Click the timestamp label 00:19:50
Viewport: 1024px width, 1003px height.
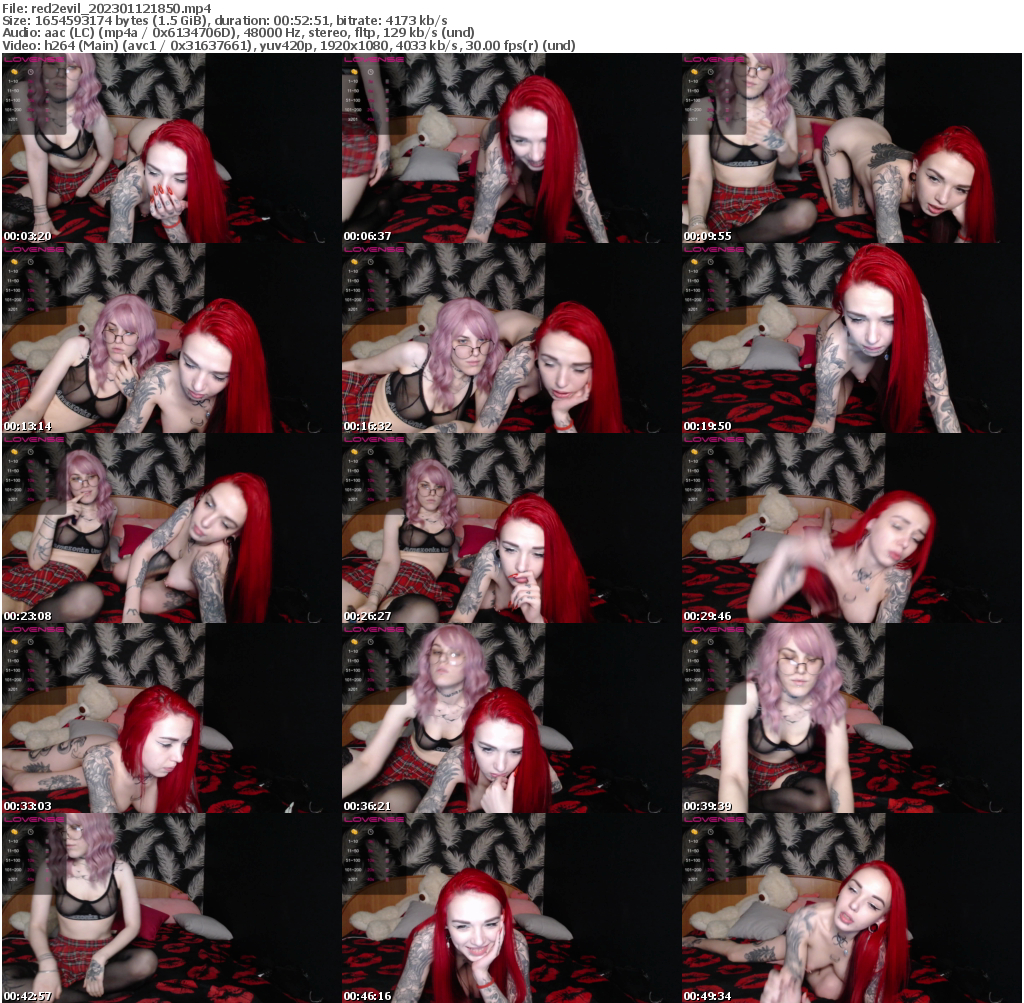[x=705, y=425]
